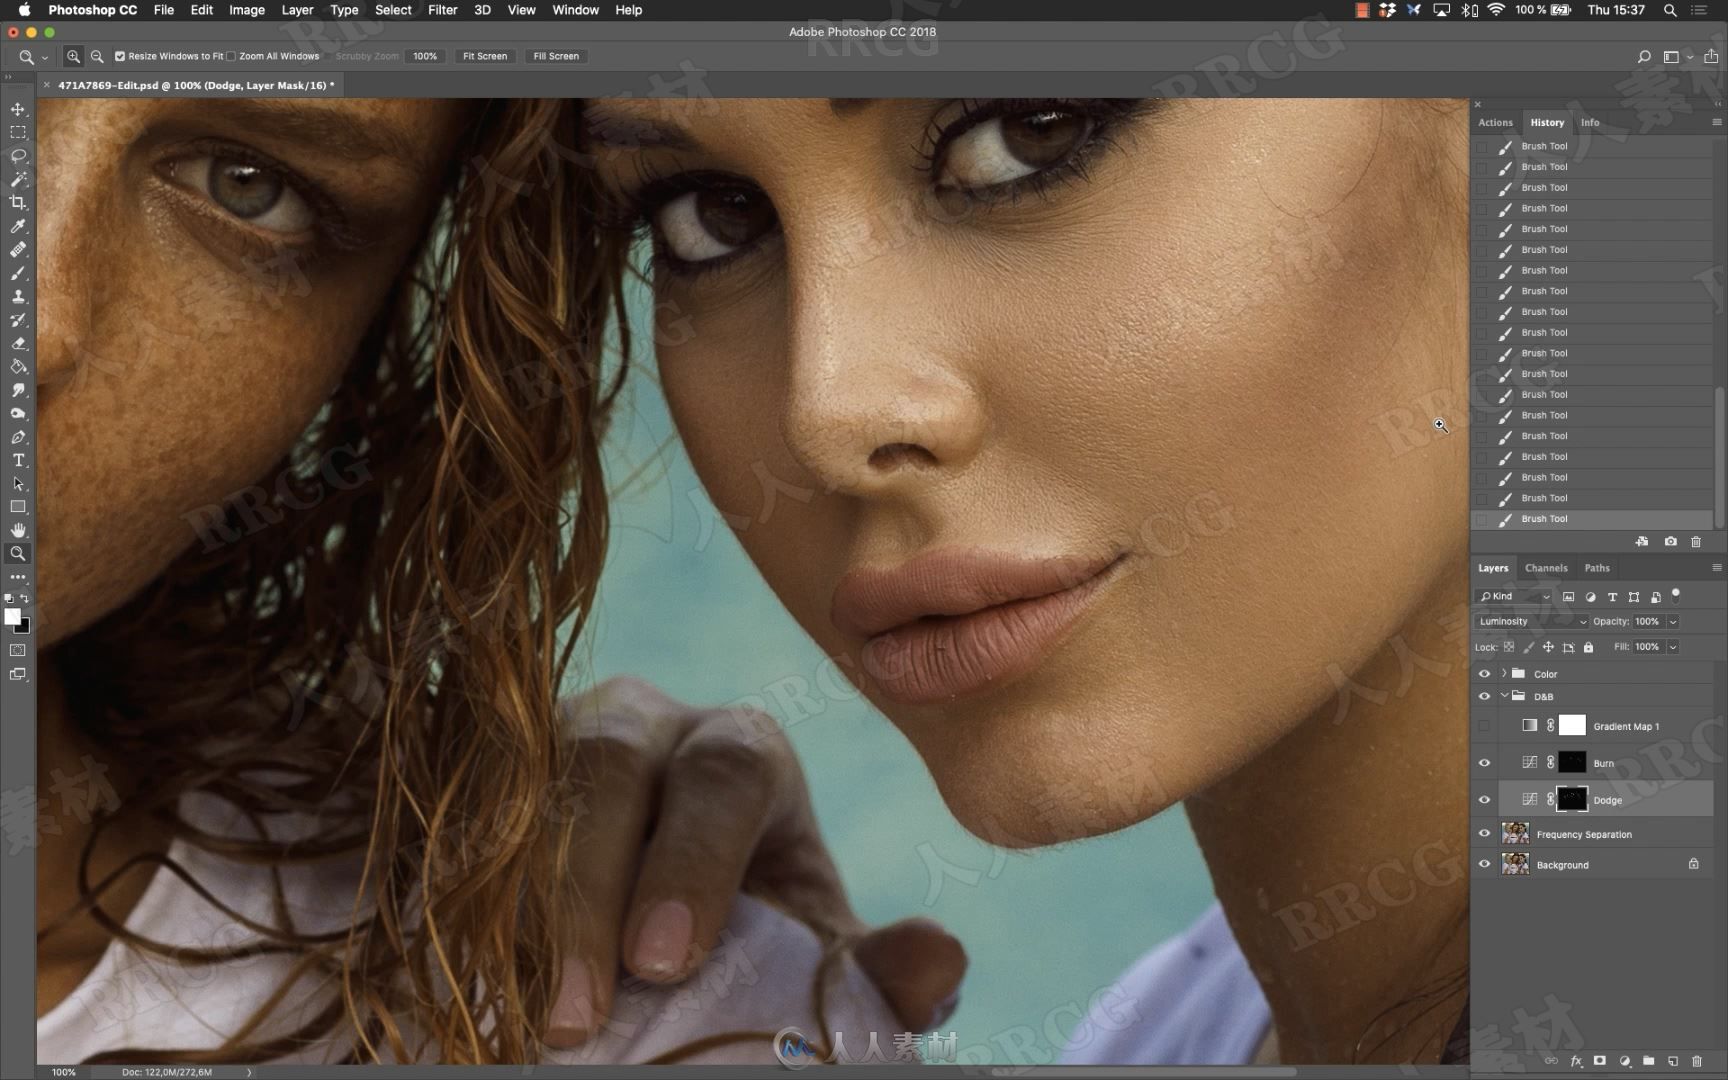This screenshot has height=1080, width=1728.
Task: Open the Kind filter dropdown
Action: 1513,596
